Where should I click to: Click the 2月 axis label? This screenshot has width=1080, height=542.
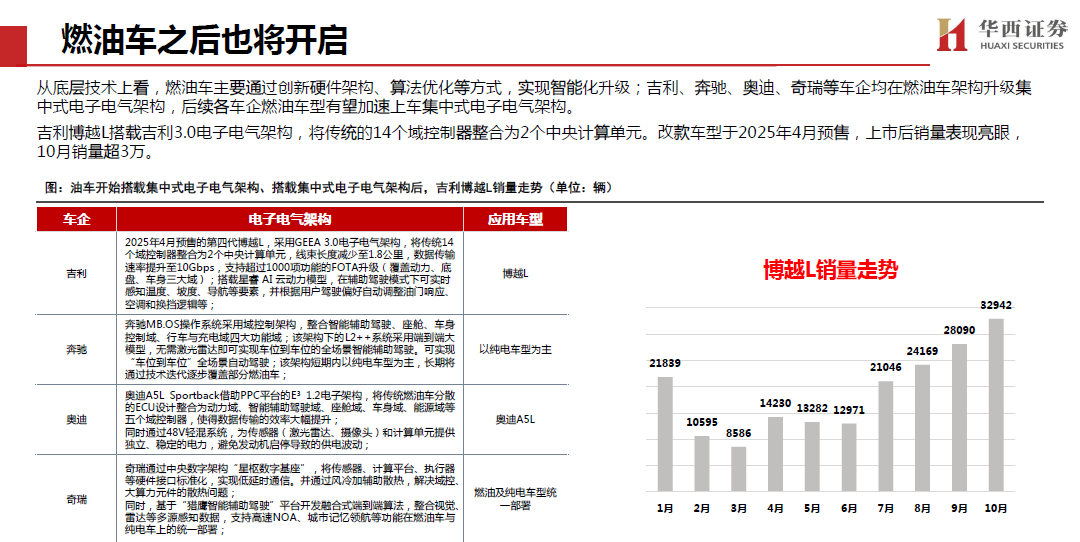702,508
